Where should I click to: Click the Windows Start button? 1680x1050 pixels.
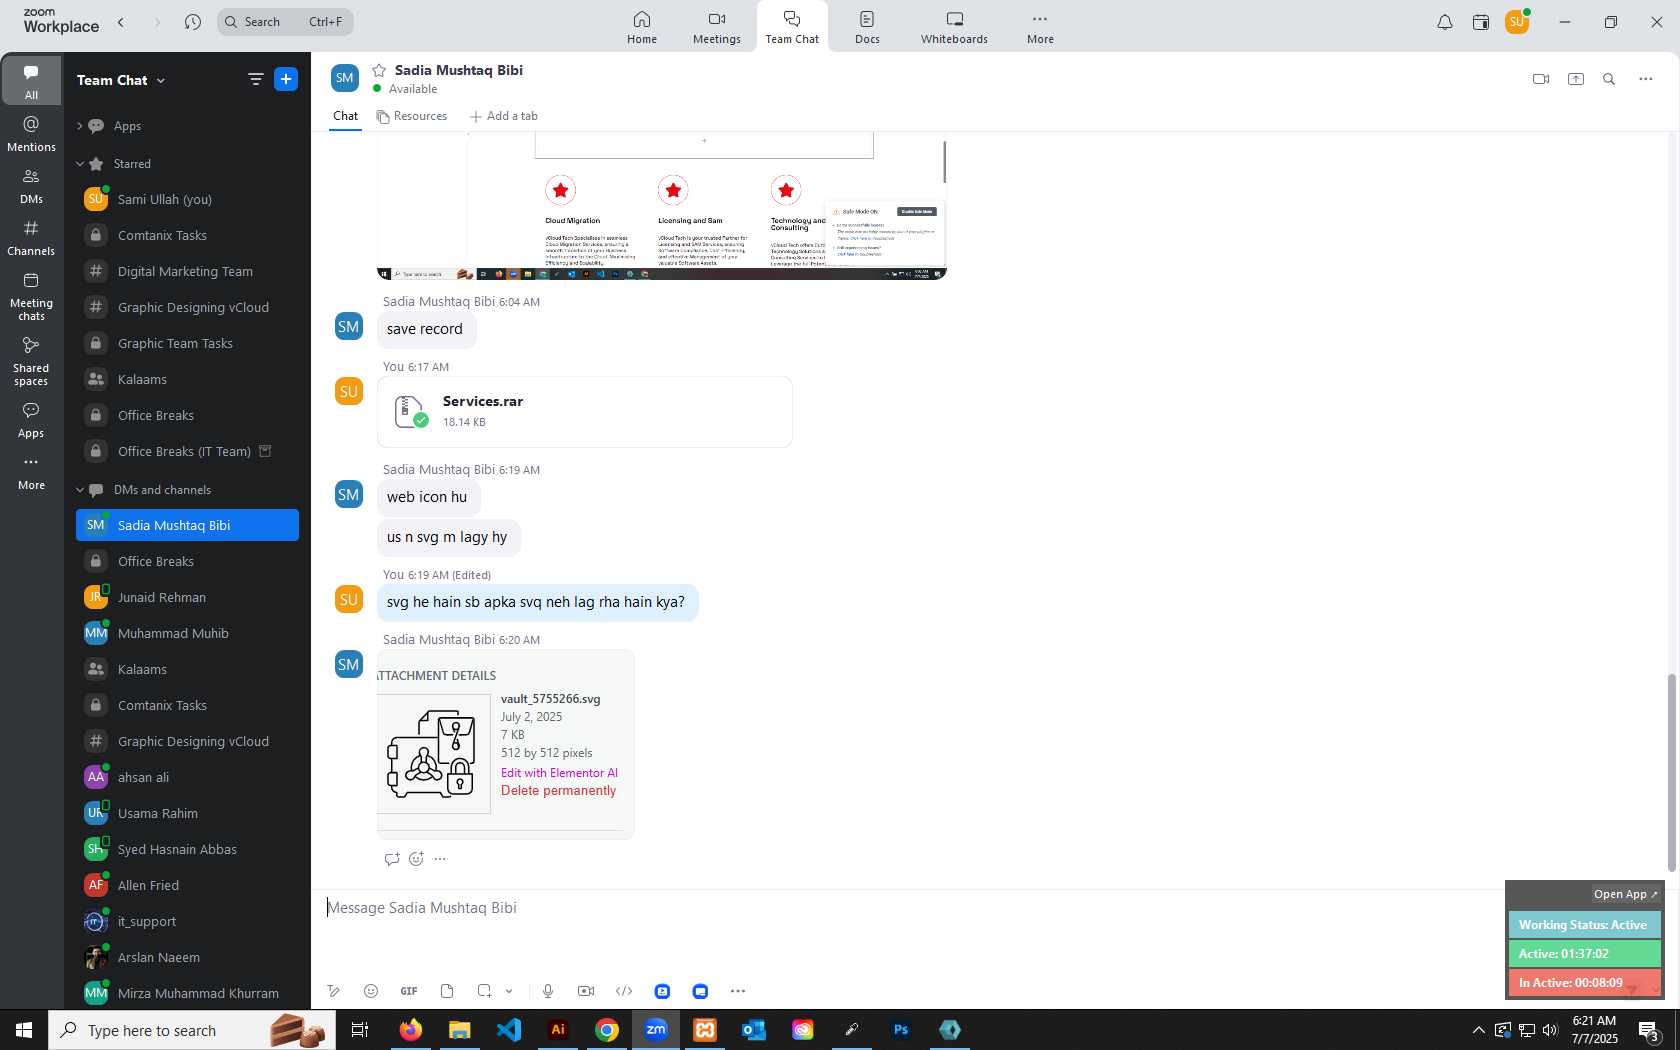24,1030
